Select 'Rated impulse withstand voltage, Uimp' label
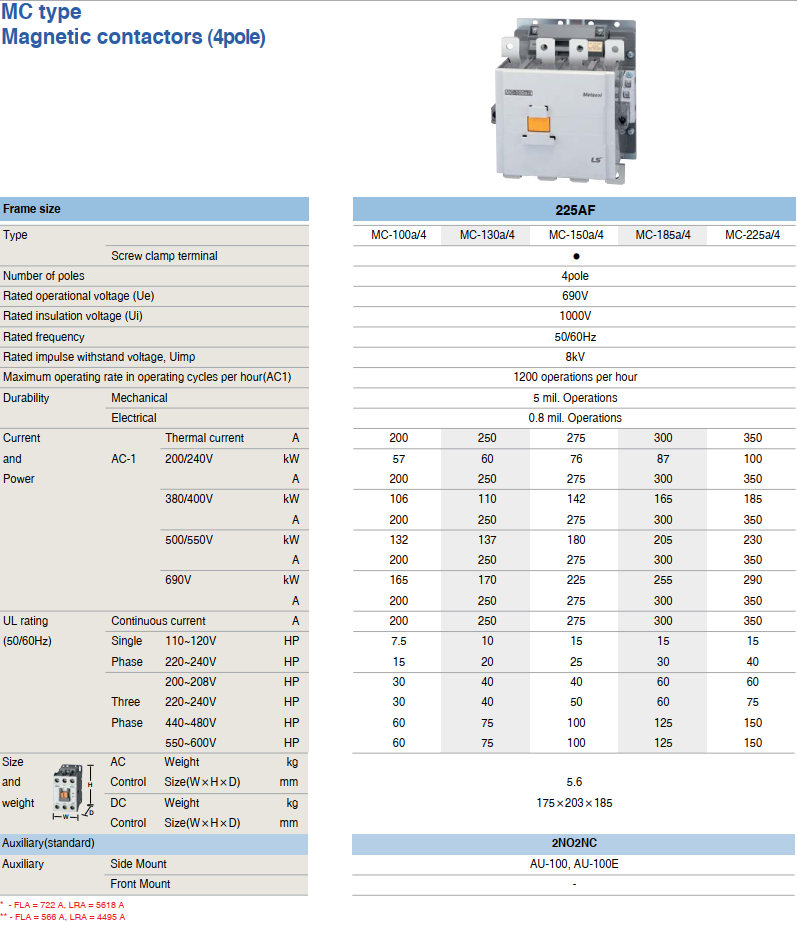The height and width of the screenshot is (926, 798). pyautogui.click(x=99, y=357)
